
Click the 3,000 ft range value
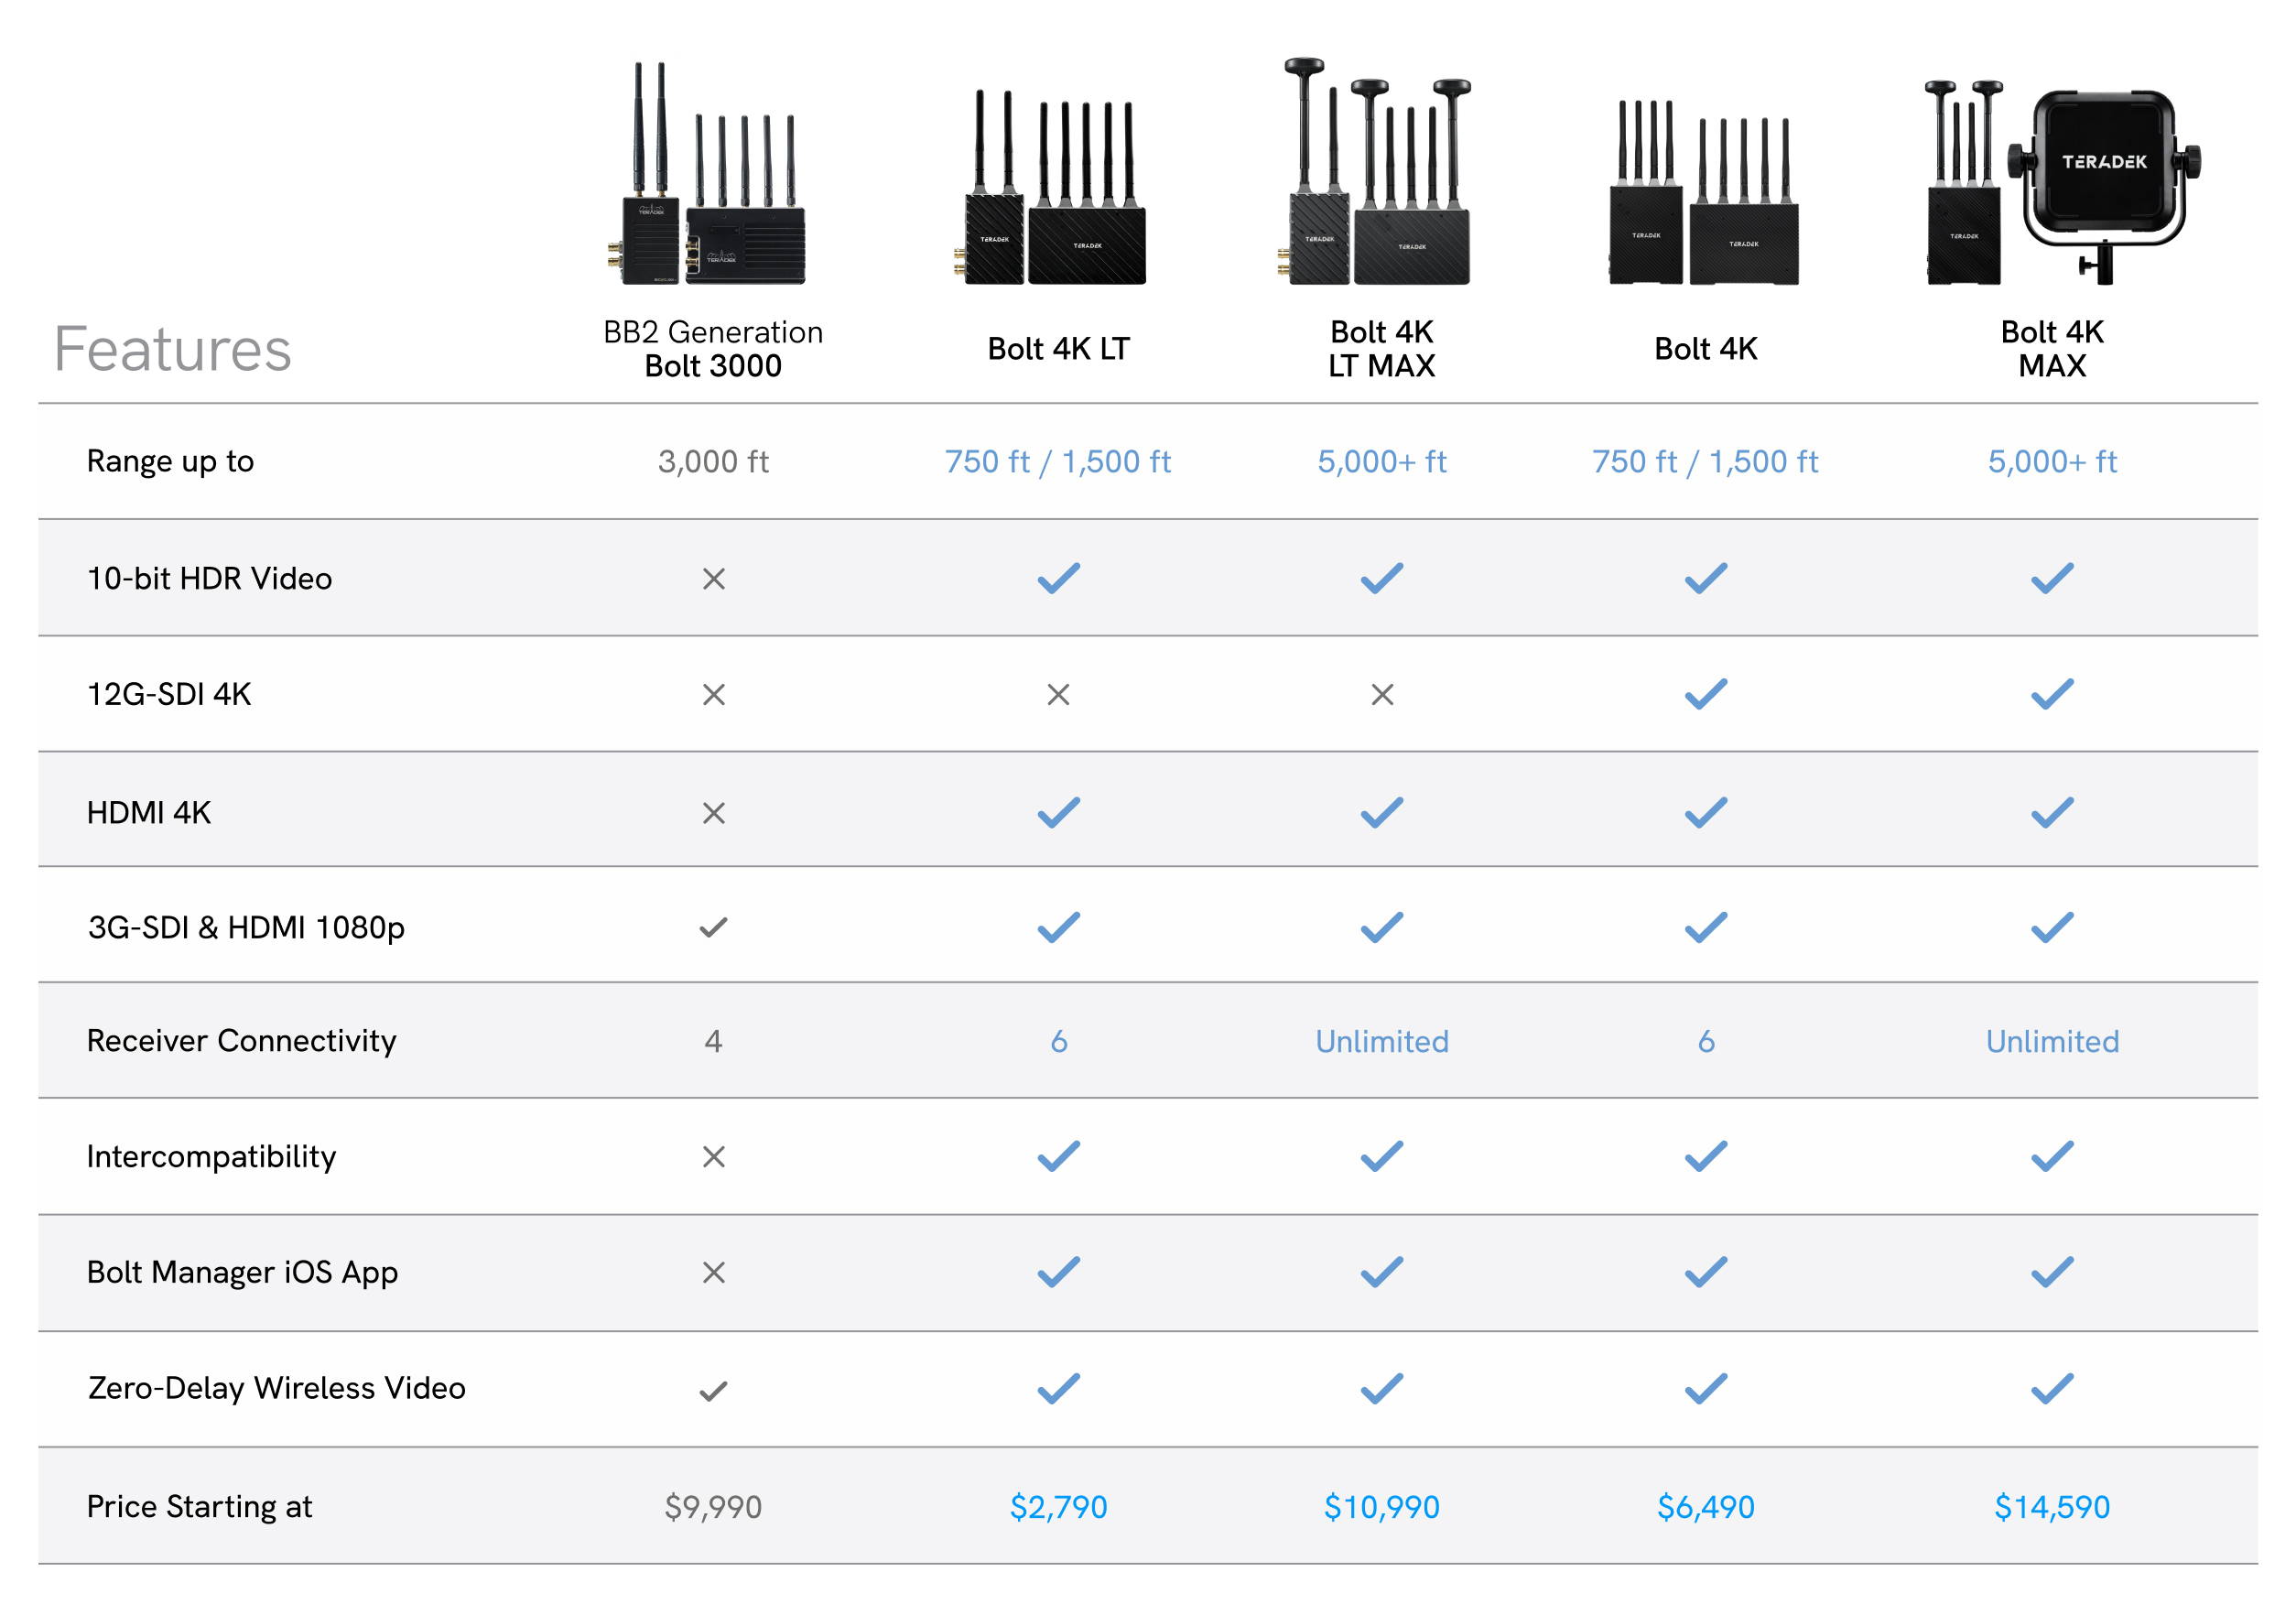(x=713, y=462)
